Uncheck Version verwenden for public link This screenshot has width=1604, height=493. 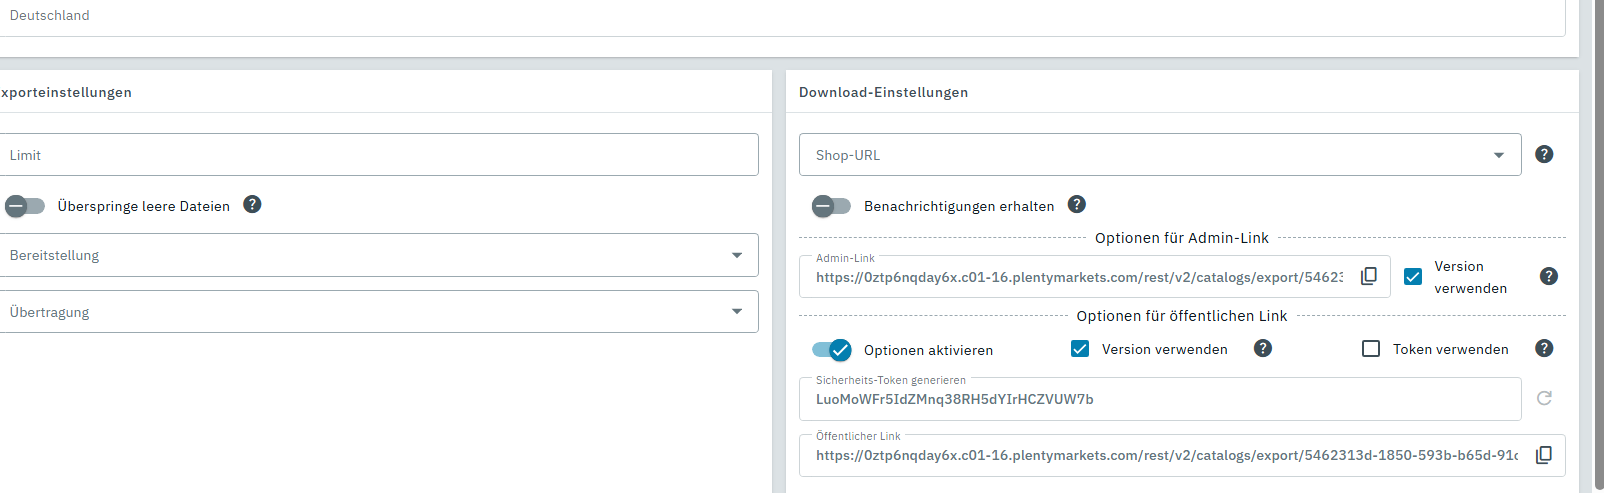coord(1080,349)
